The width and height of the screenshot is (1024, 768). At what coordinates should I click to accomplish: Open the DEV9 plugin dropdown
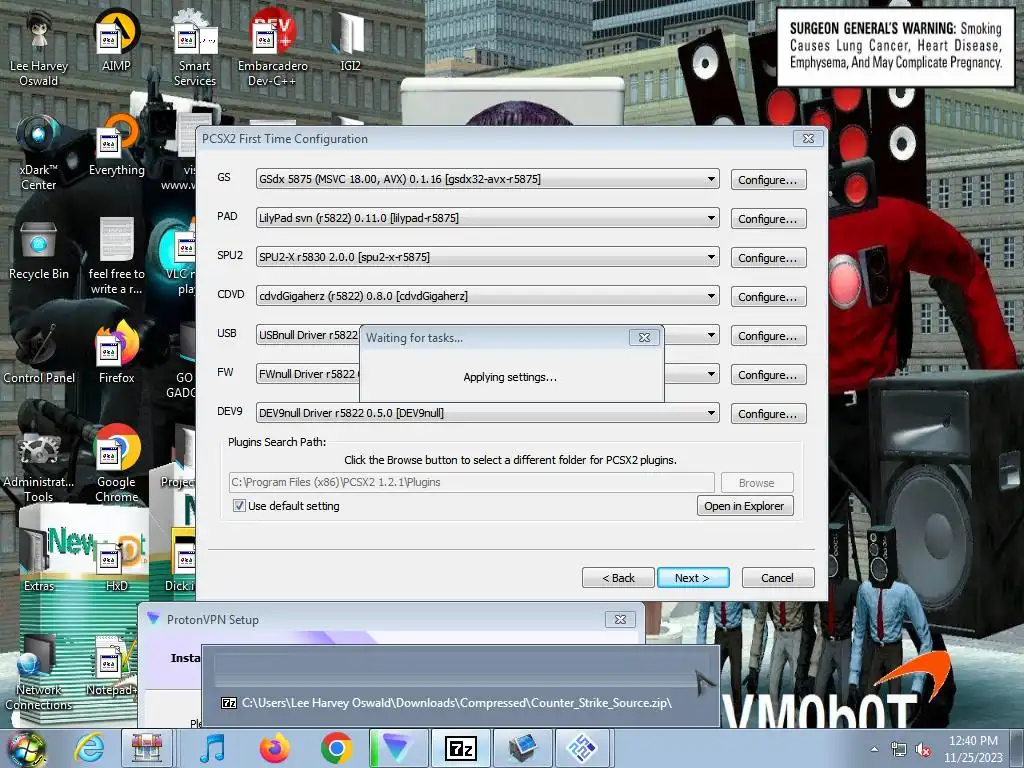(487, 413)
